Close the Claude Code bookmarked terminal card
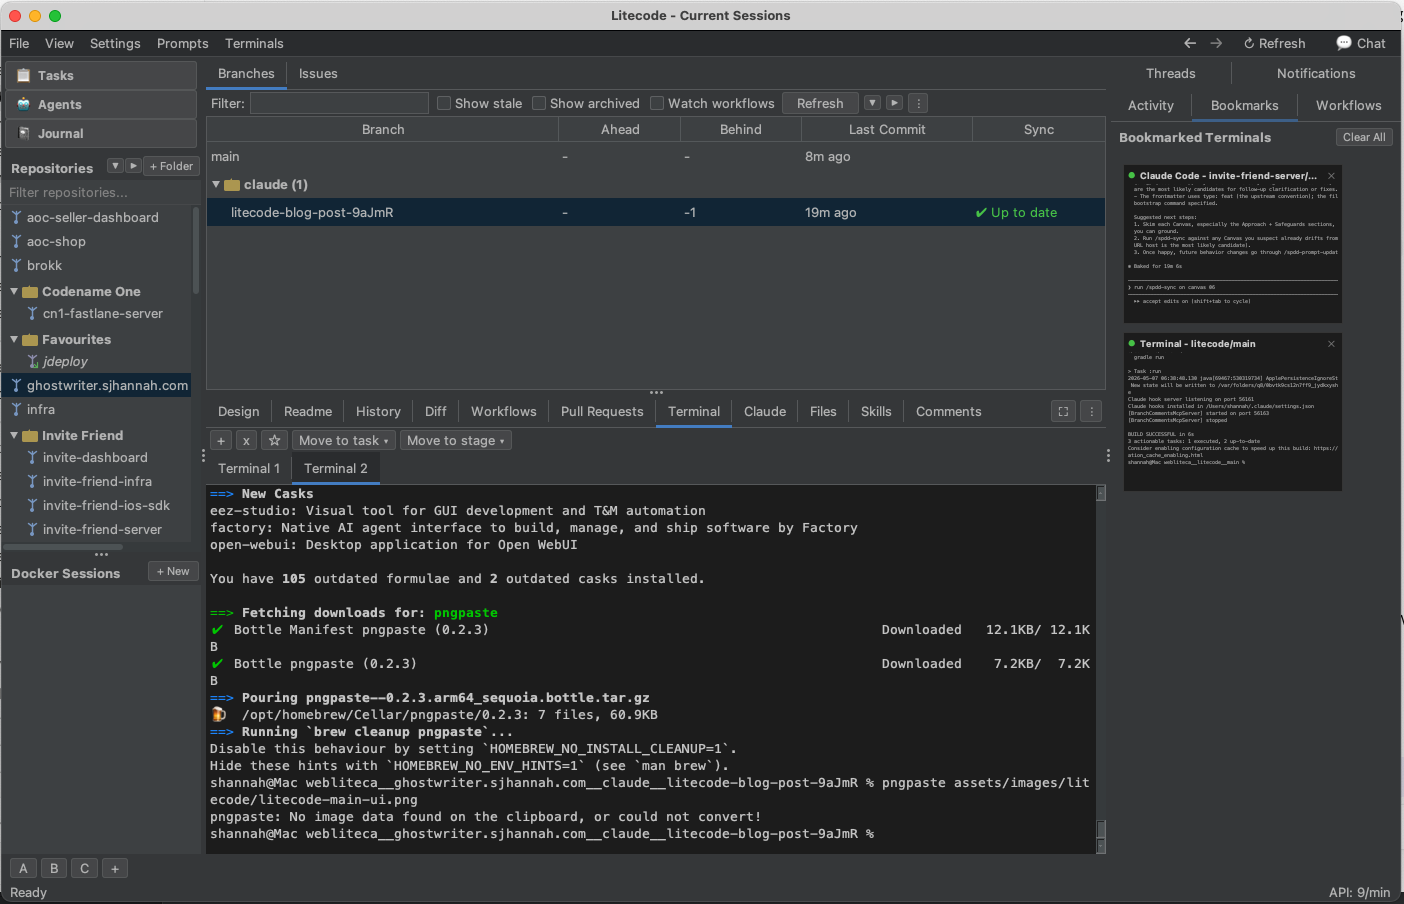The width and height of the screenshot is (1404, 904). coord(1331,176)
